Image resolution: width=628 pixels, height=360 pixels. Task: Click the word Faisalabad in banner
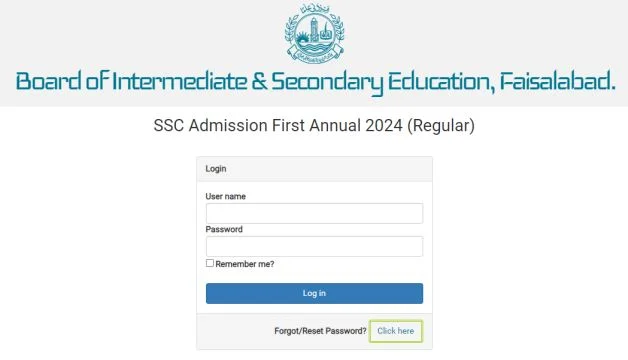[556, 81]
